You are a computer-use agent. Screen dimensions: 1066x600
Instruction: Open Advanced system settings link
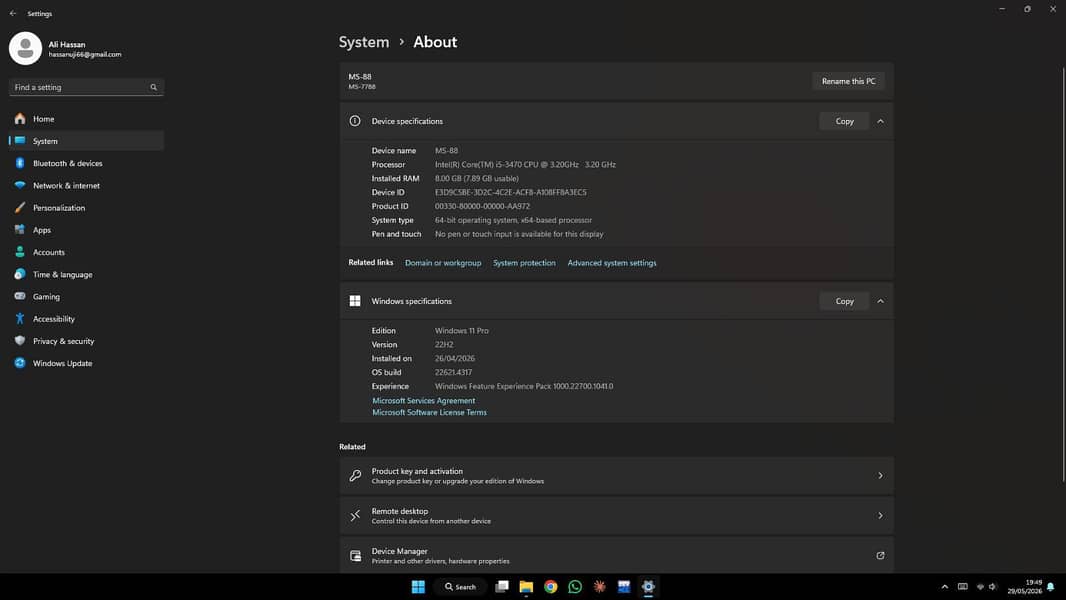(x=612, y=263)
